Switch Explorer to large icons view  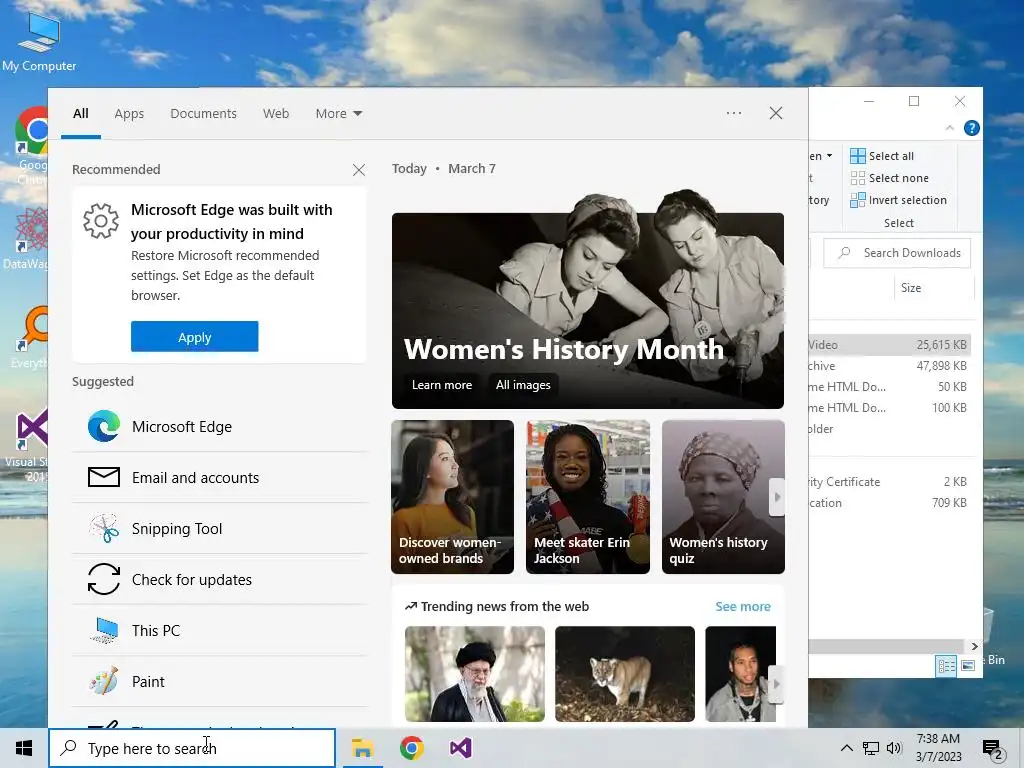tap(968, 665)
